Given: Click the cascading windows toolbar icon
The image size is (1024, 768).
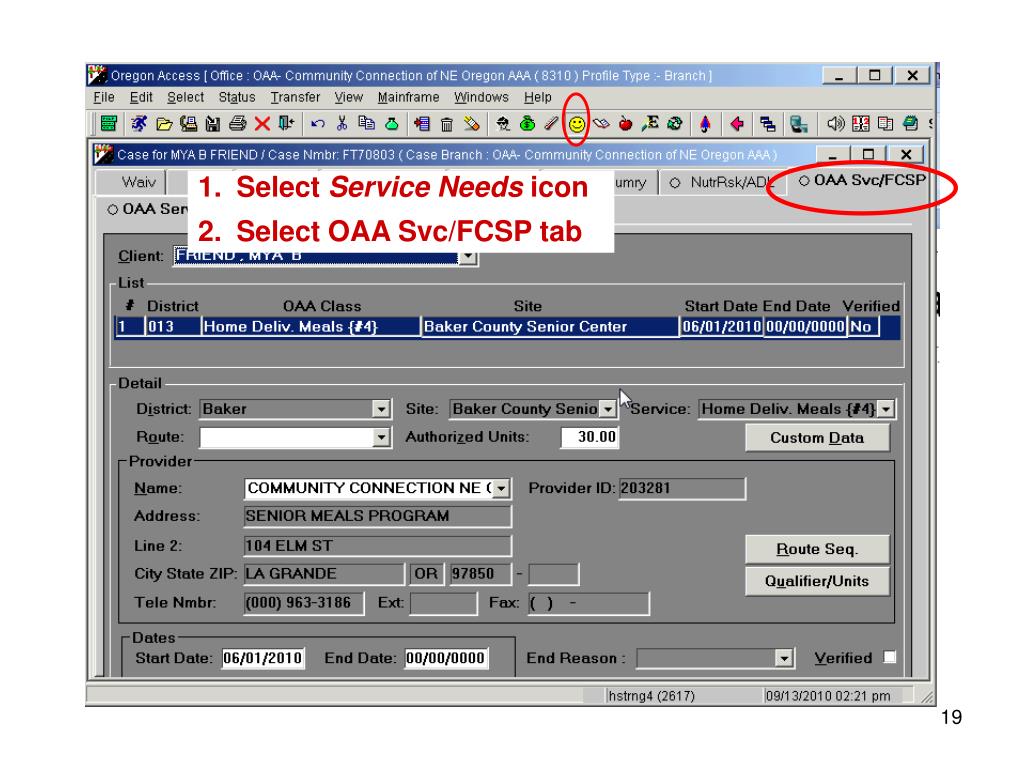Looking at the screenshot, I should pos(768,123).
